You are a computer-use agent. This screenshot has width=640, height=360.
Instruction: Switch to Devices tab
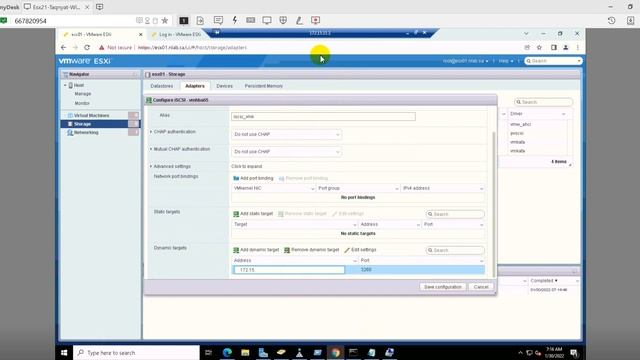tap(224, 86)
